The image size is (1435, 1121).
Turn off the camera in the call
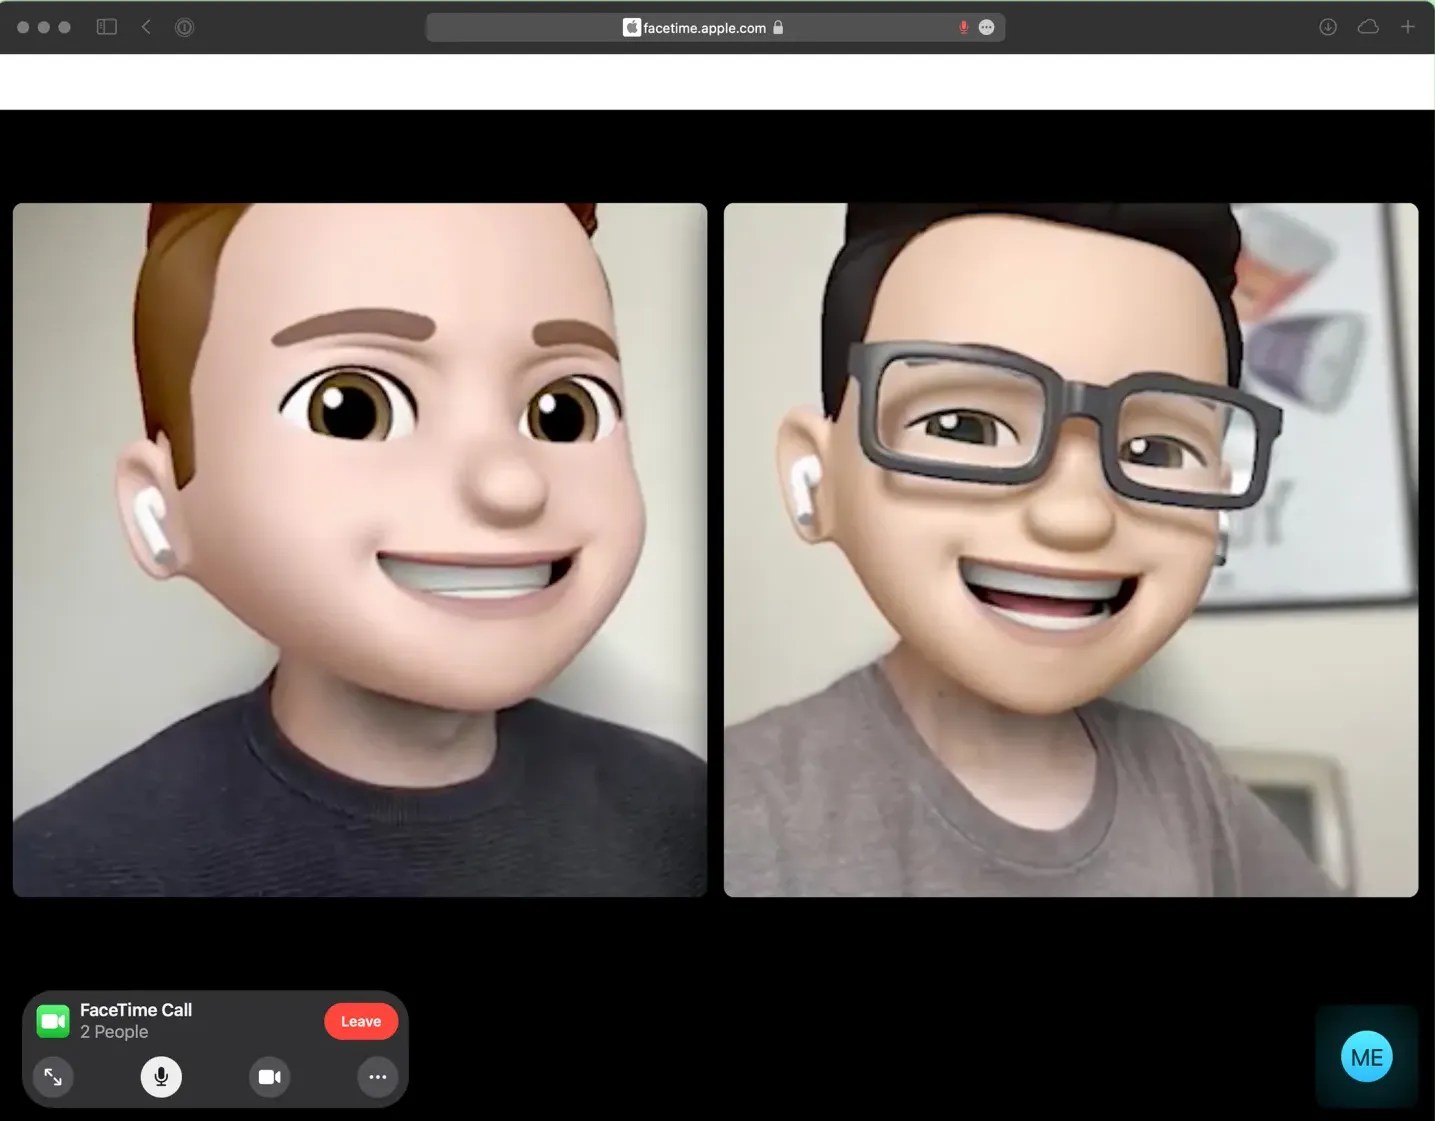tap(269, 1077)
